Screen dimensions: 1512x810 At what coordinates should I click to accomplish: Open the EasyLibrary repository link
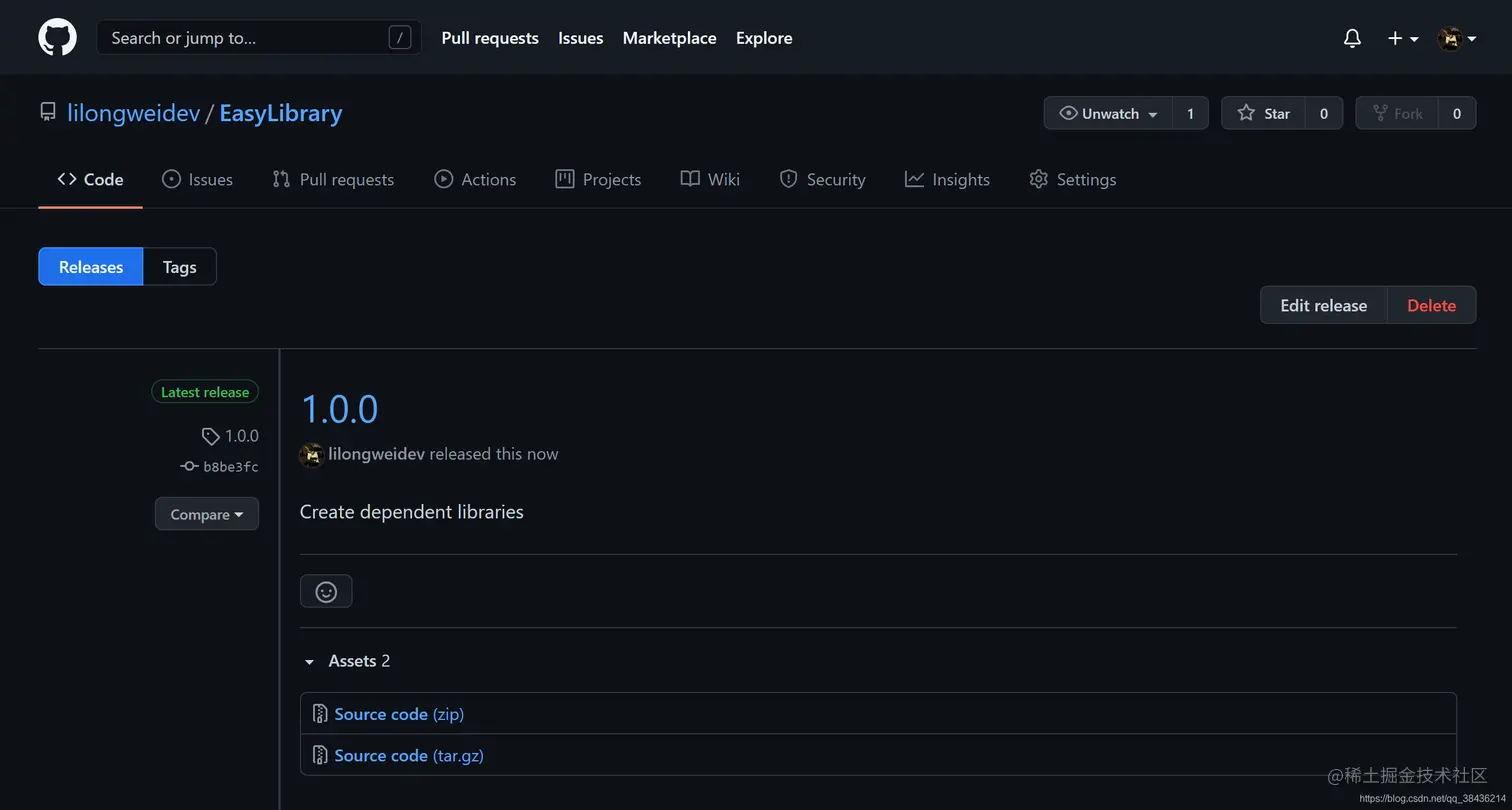(x=281, y=113)
